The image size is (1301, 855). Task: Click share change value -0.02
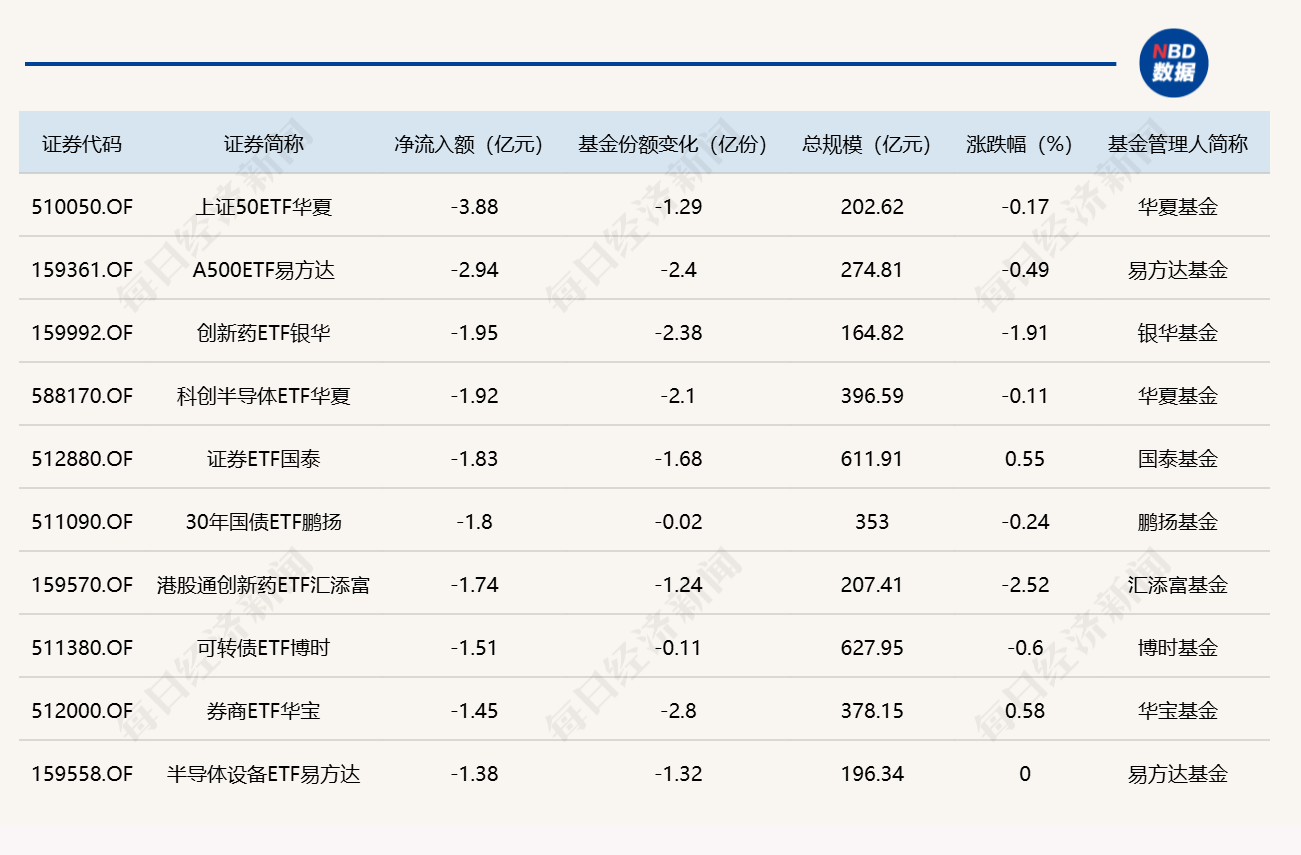click(x=678, y=522)
